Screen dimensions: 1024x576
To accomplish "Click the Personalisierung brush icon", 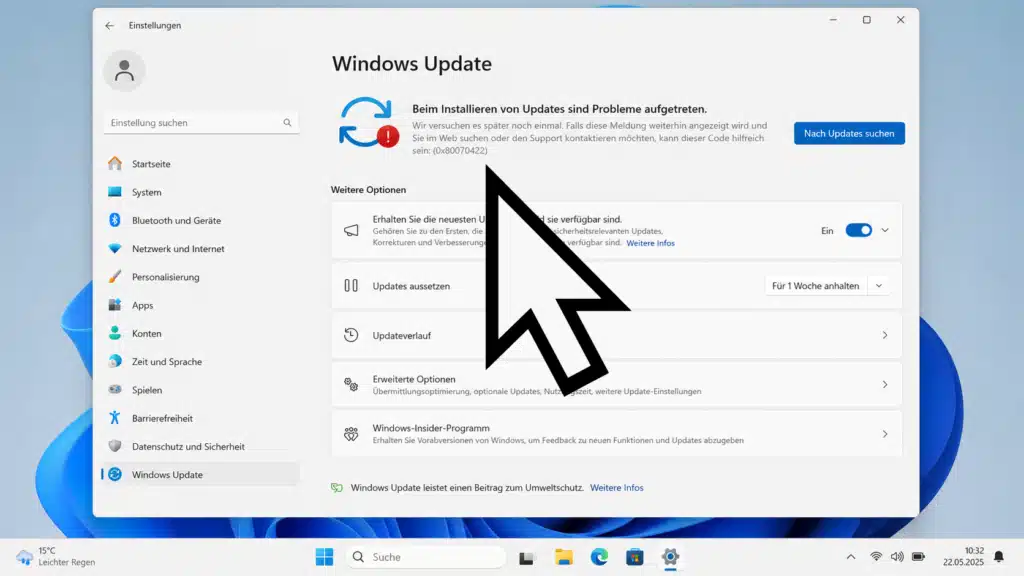I will pyautogui.click(x=115, y=276).
